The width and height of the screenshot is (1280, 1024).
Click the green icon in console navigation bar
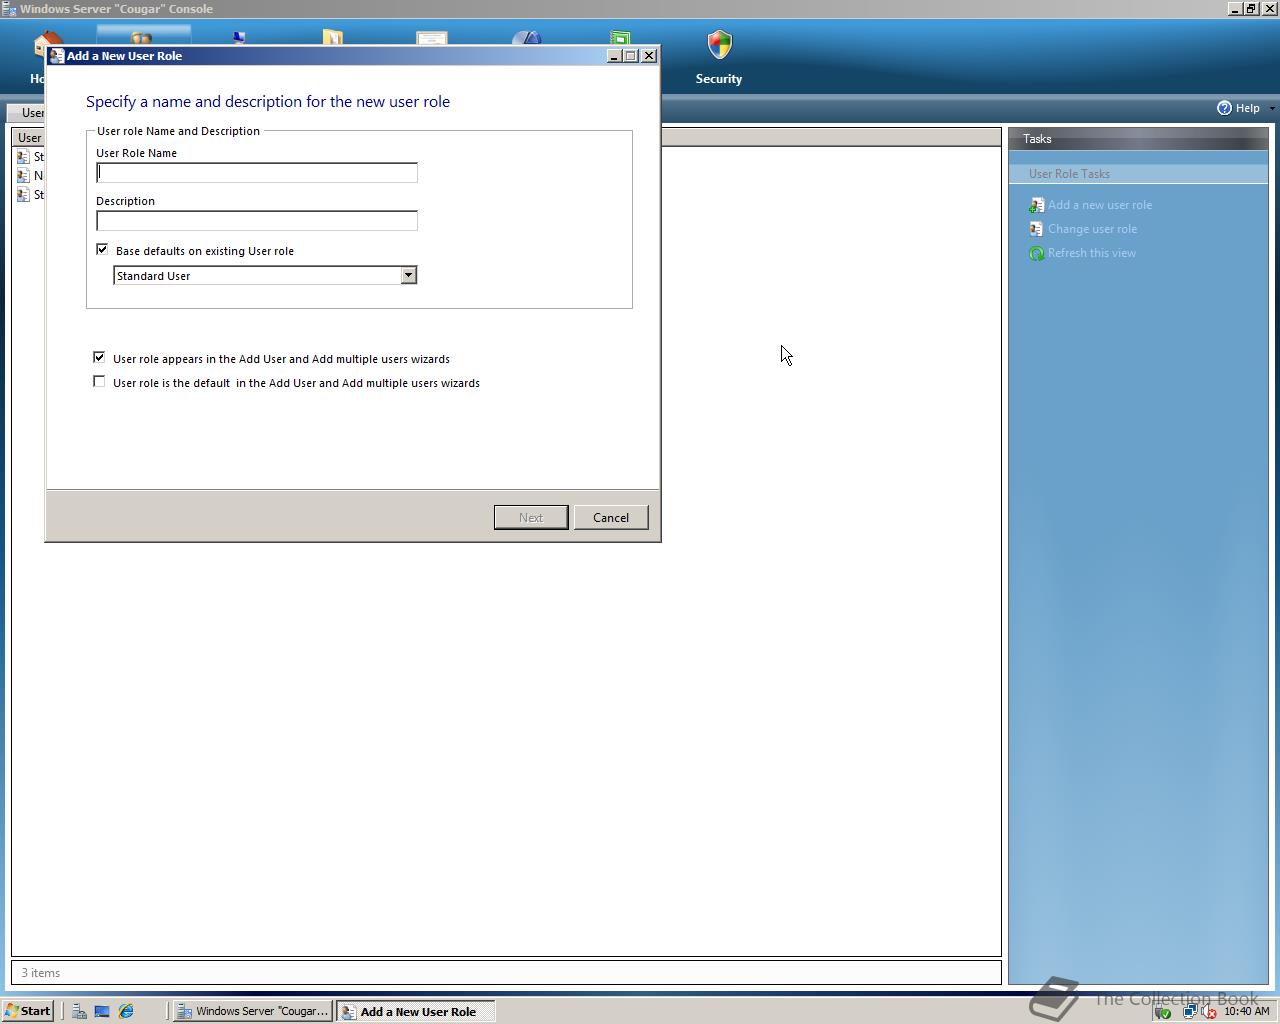(x=620, y=38)
